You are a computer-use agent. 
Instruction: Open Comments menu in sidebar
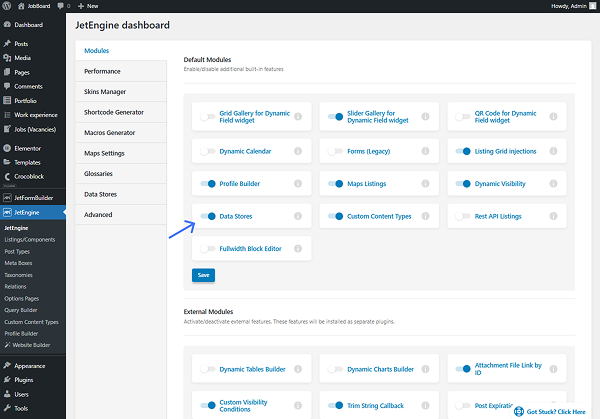pyautogui.click(x=33, y=86)
